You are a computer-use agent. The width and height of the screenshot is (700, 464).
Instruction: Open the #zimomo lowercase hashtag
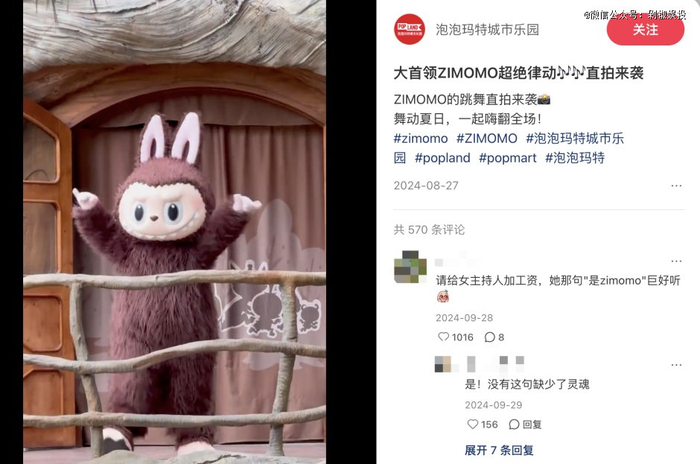[x=421, y=138]
